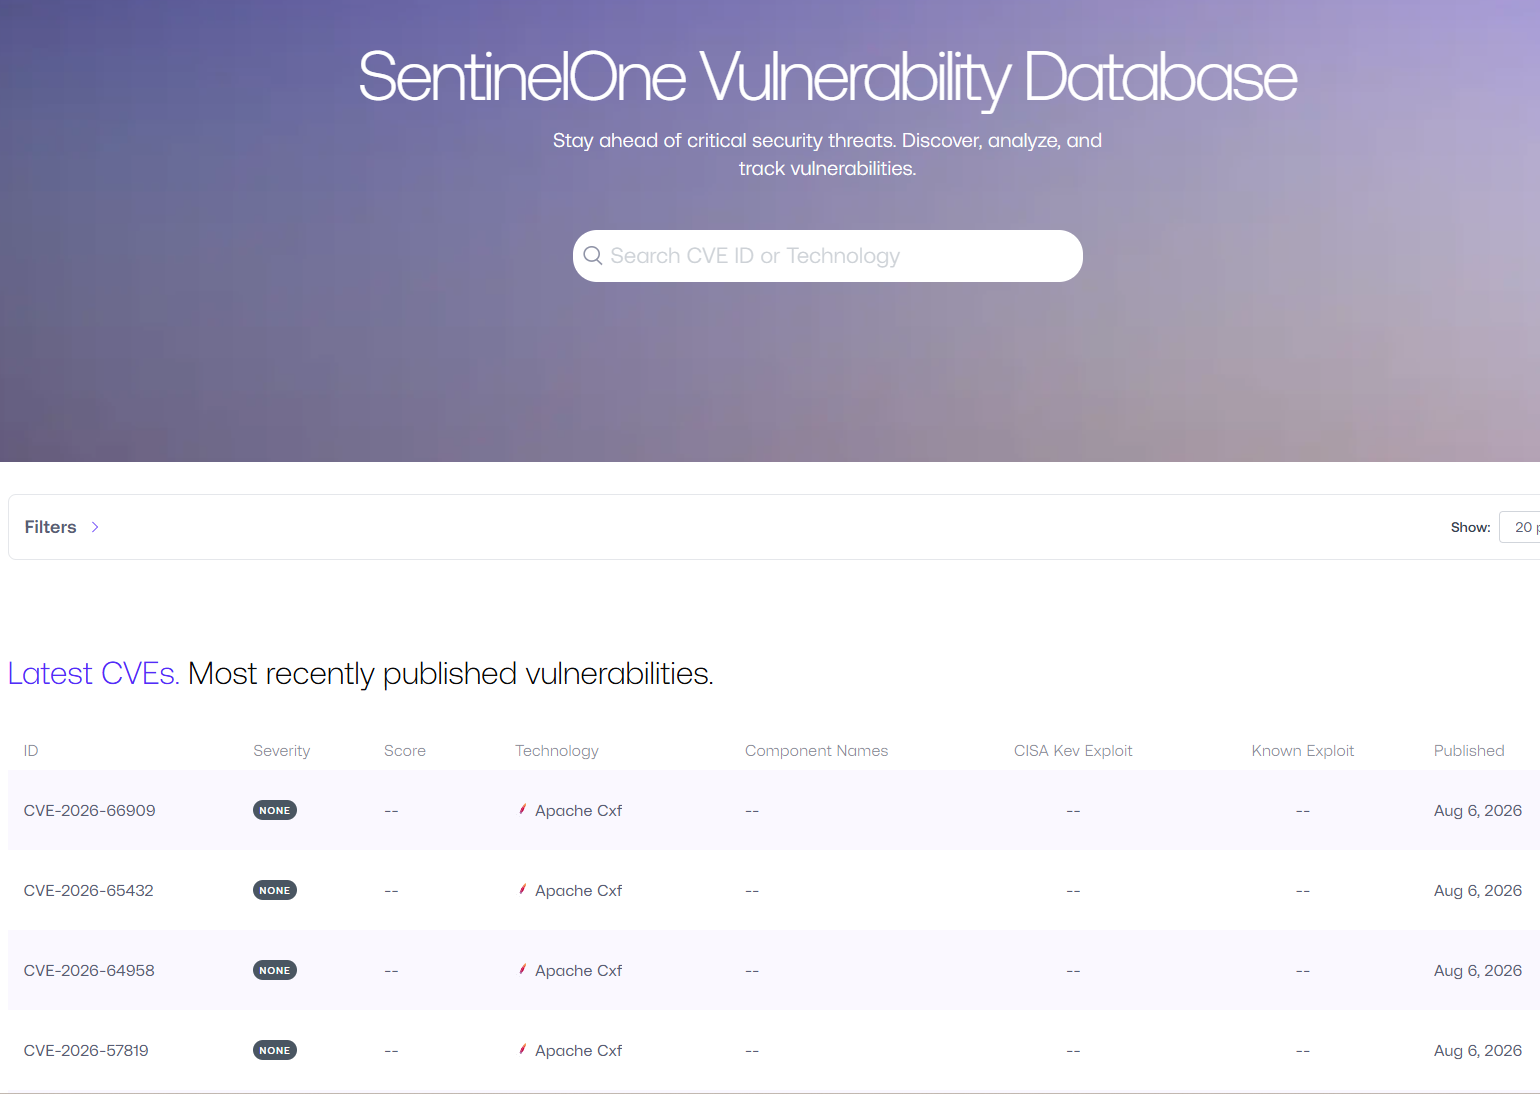Open the CVE-2026-57819 entry

[86, 1050]
